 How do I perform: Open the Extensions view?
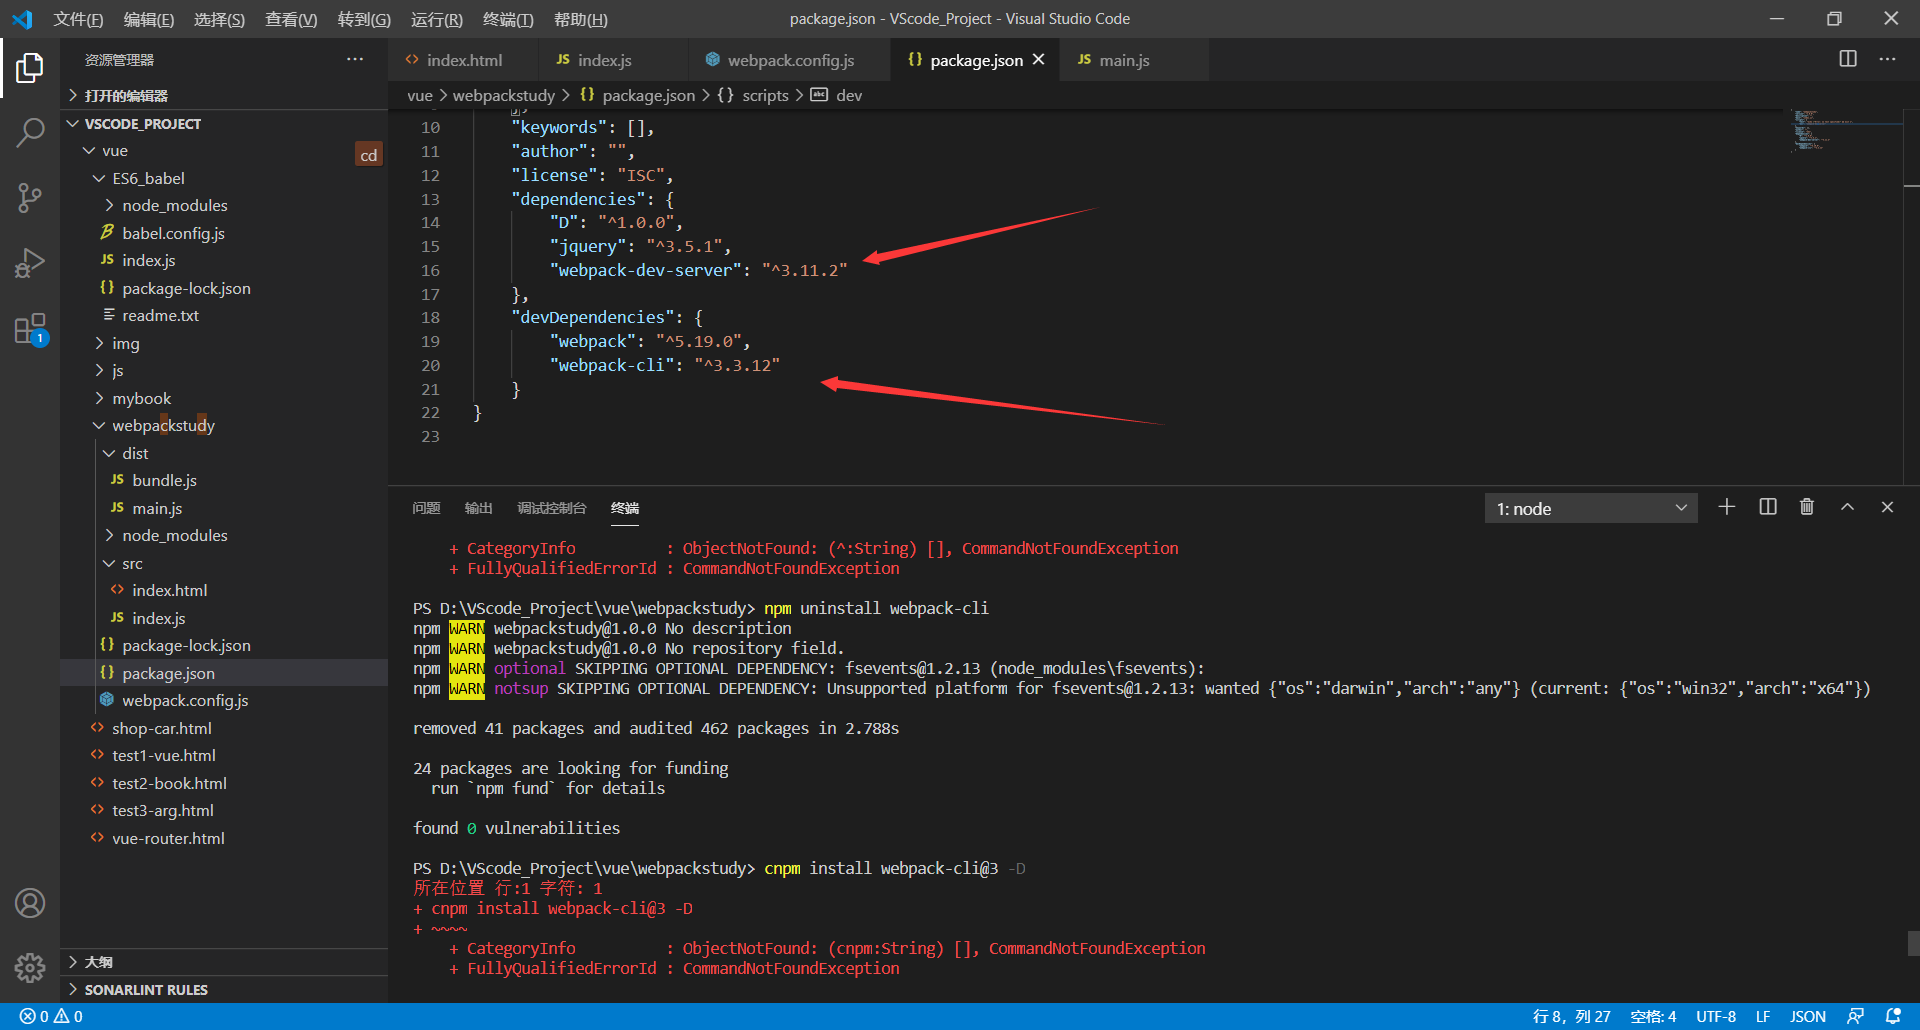[x=30, y=328]
